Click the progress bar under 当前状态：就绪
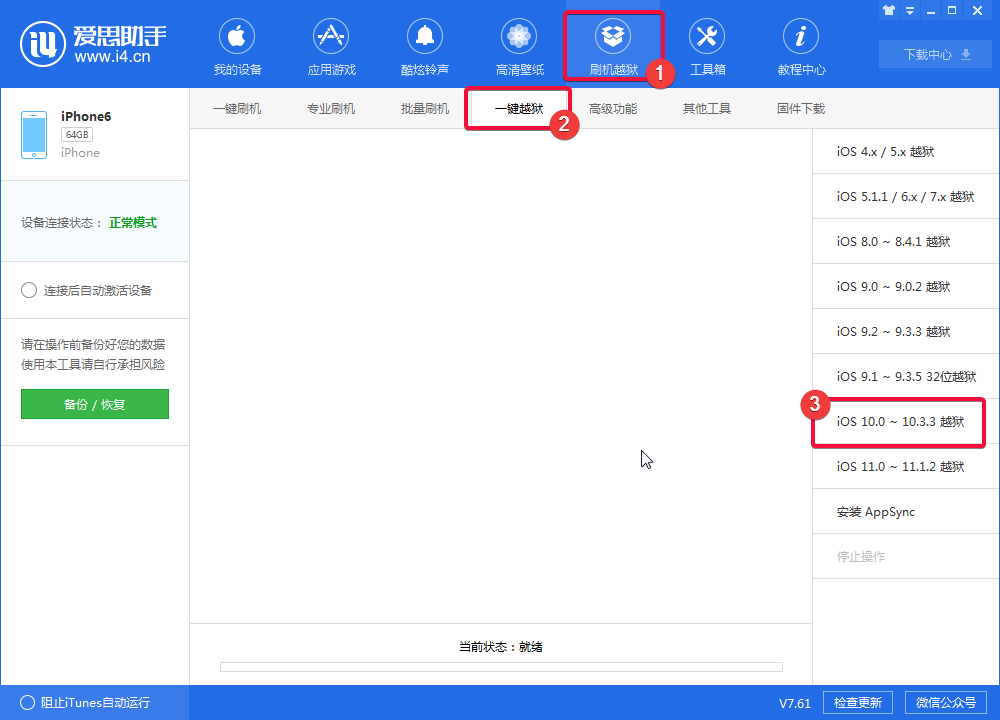The image size is (1000, 720). (500, 667)
